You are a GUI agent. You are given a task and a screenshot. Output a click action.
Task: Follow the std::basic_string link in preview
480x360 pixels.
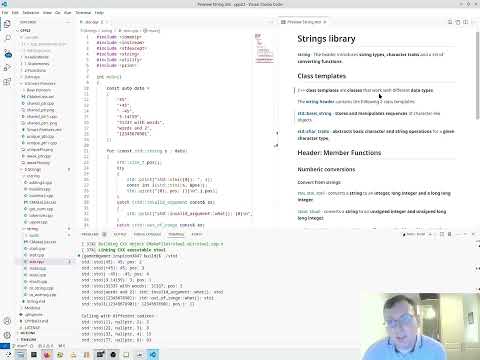(314, 114)
